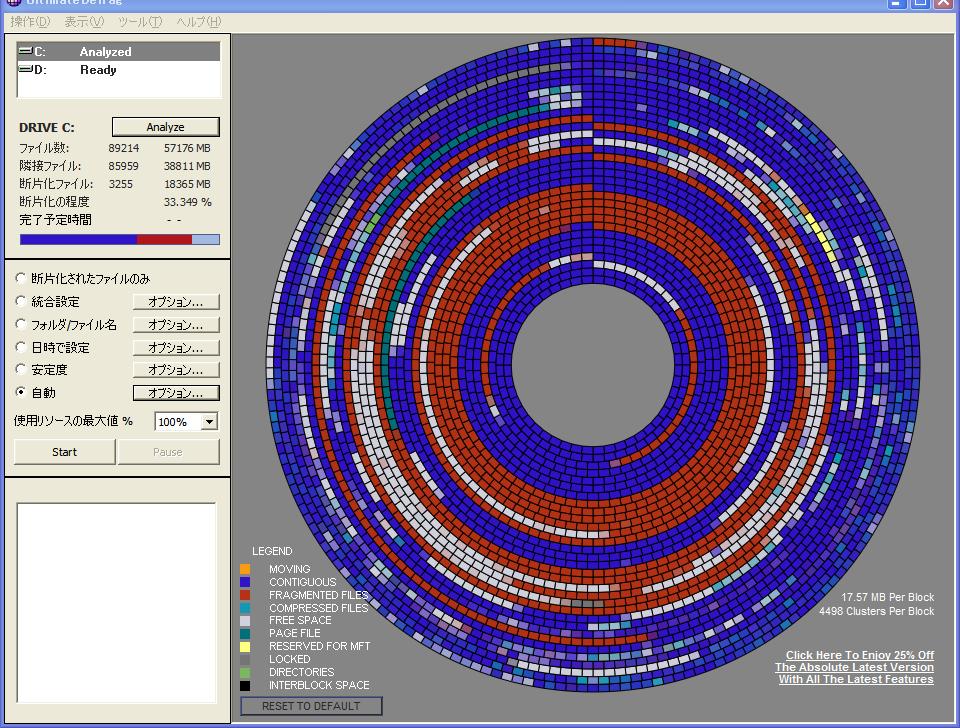
Task: Click the 33.349 % fragmentation value
Action: [x=187, y=201]
